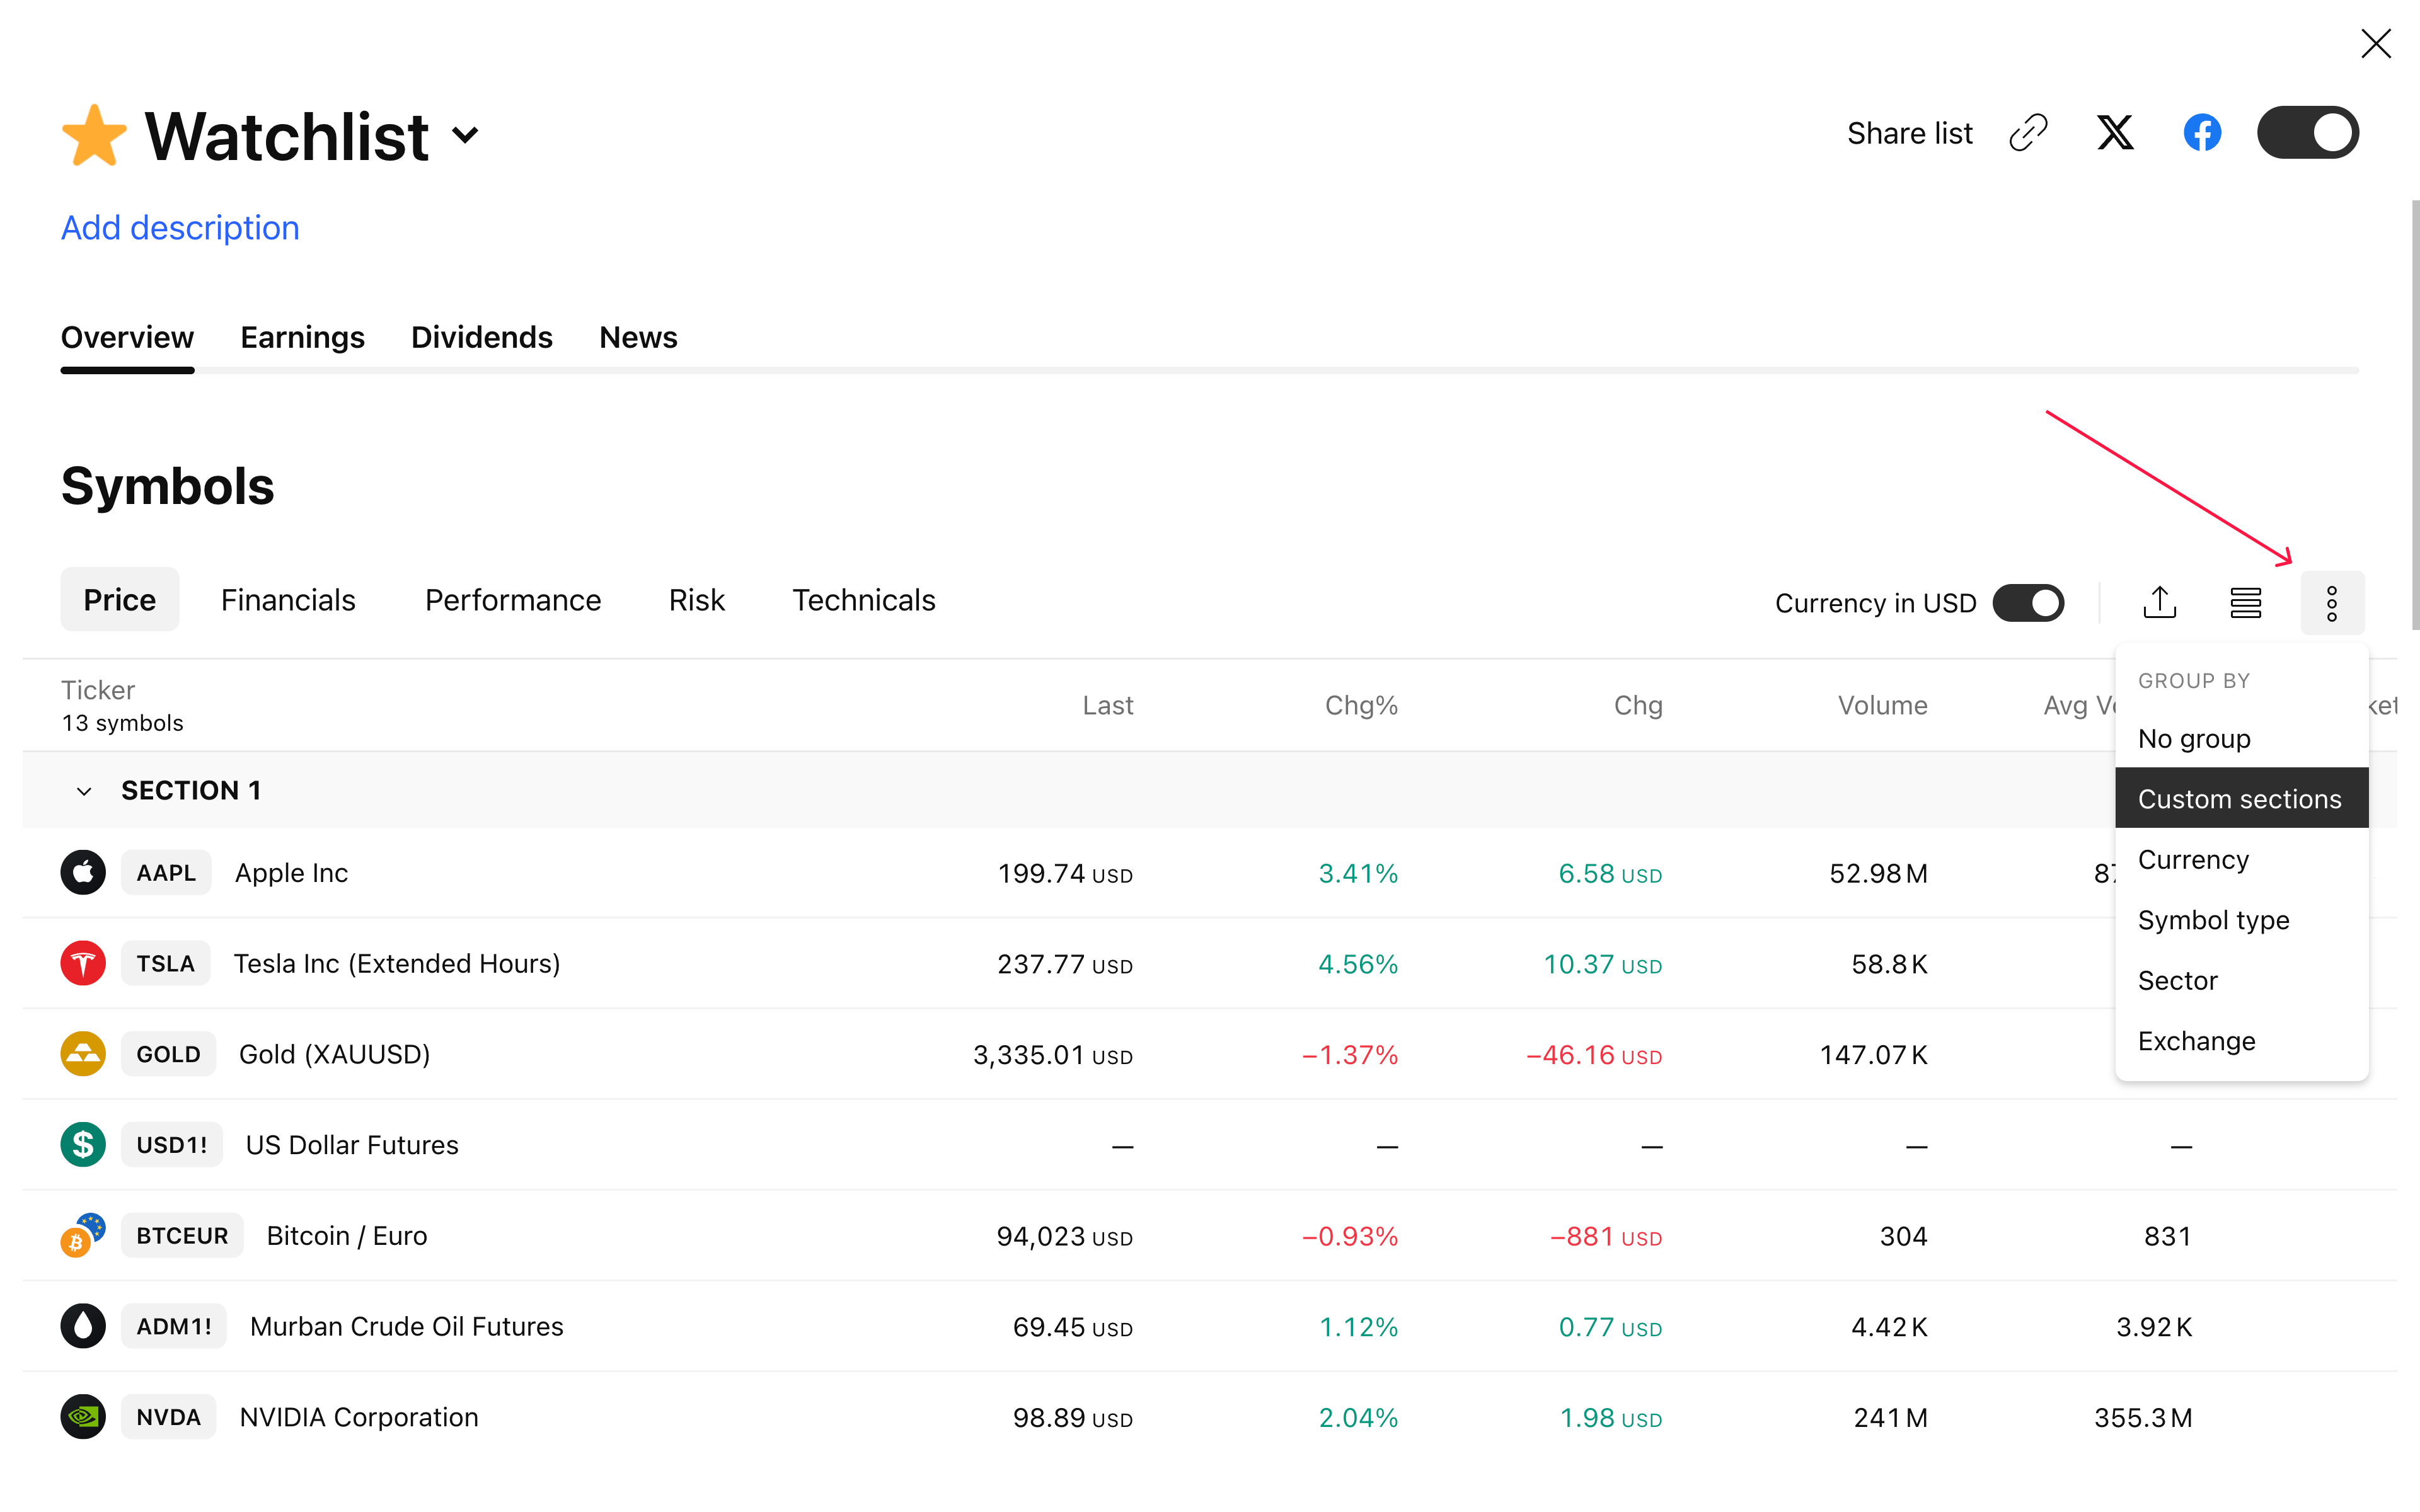Sort by the Chg% column header
Screen dimensions: 2420x1512
point(1360,706)
